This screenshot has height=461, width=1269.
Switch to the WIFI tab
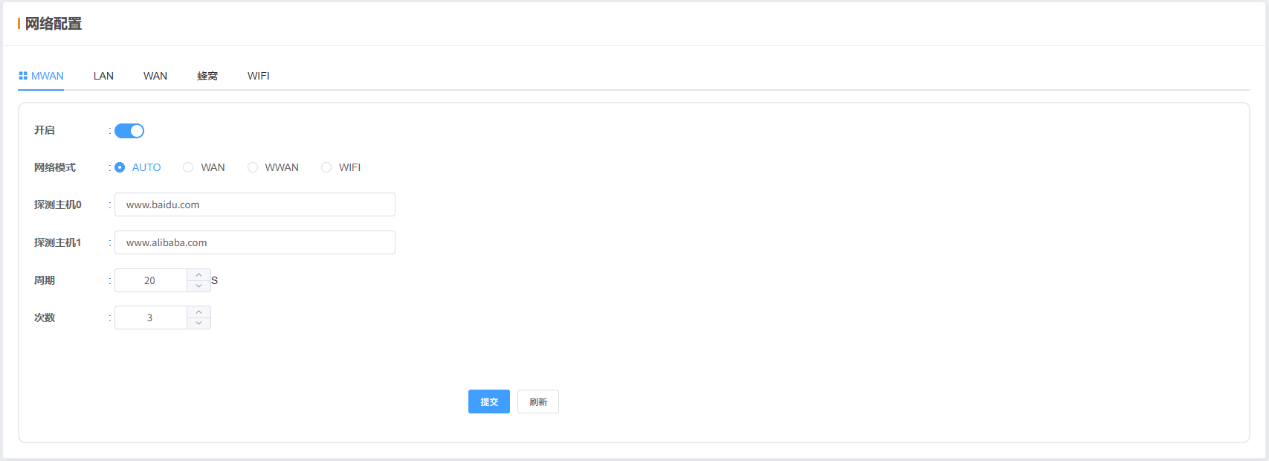258,76
